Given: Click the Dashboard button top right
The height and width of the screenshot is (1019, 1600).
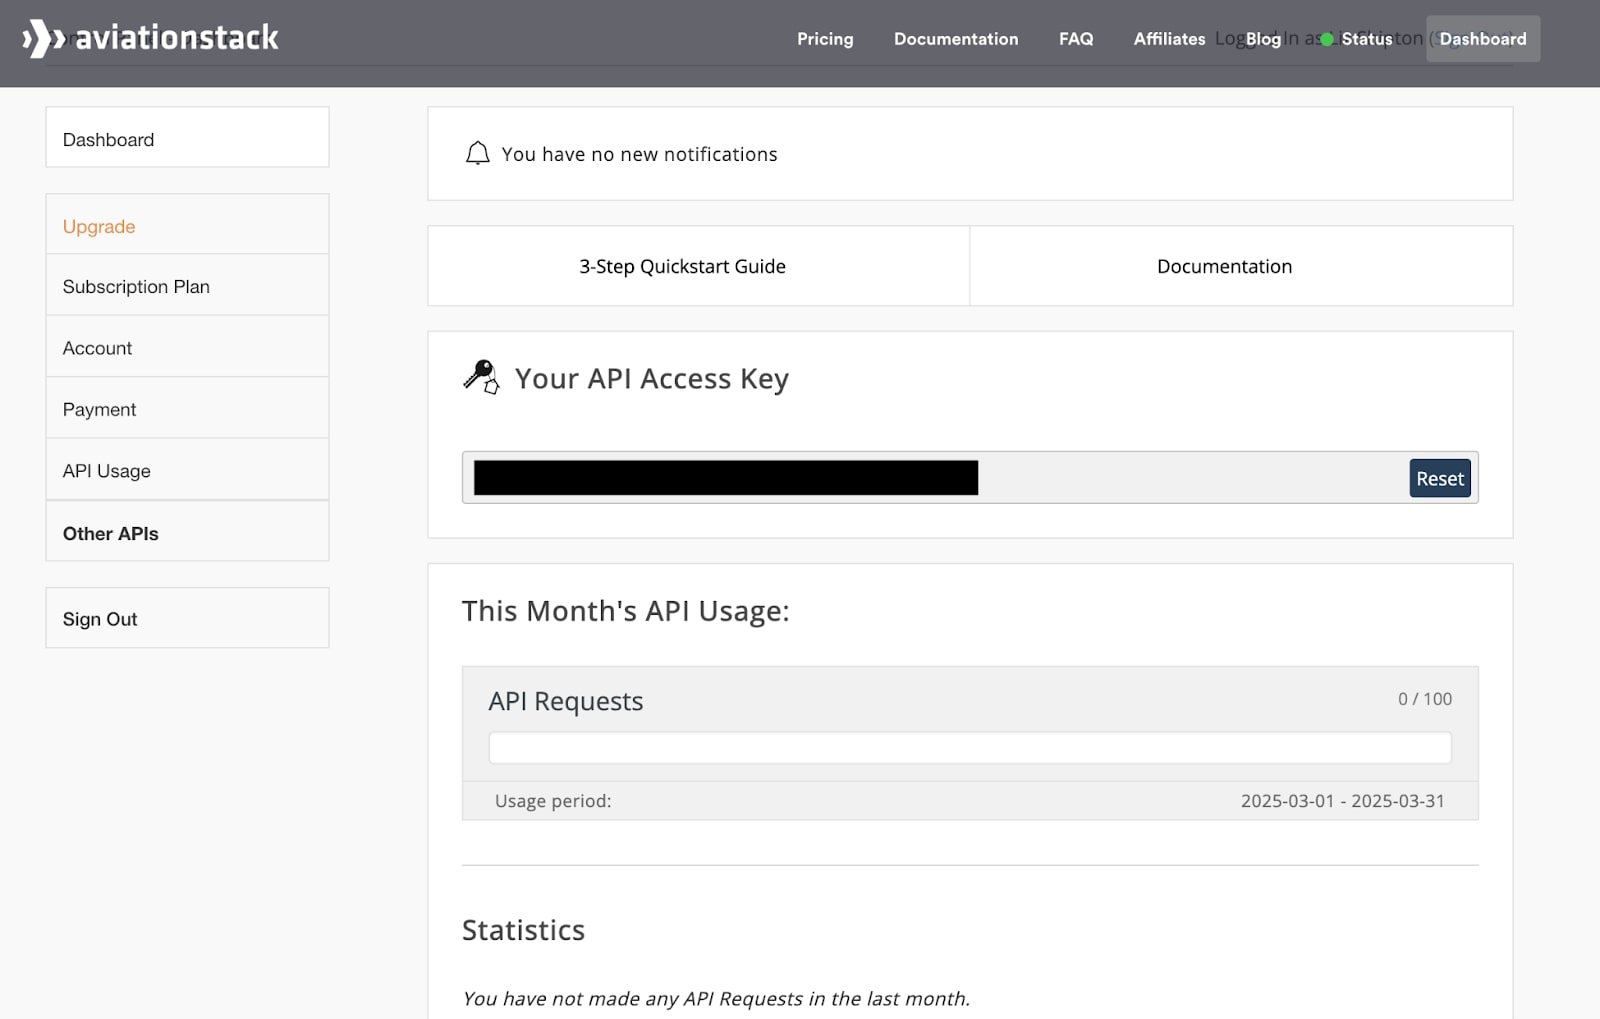Looking at the screenshot, I should [x=1482, y=39].
